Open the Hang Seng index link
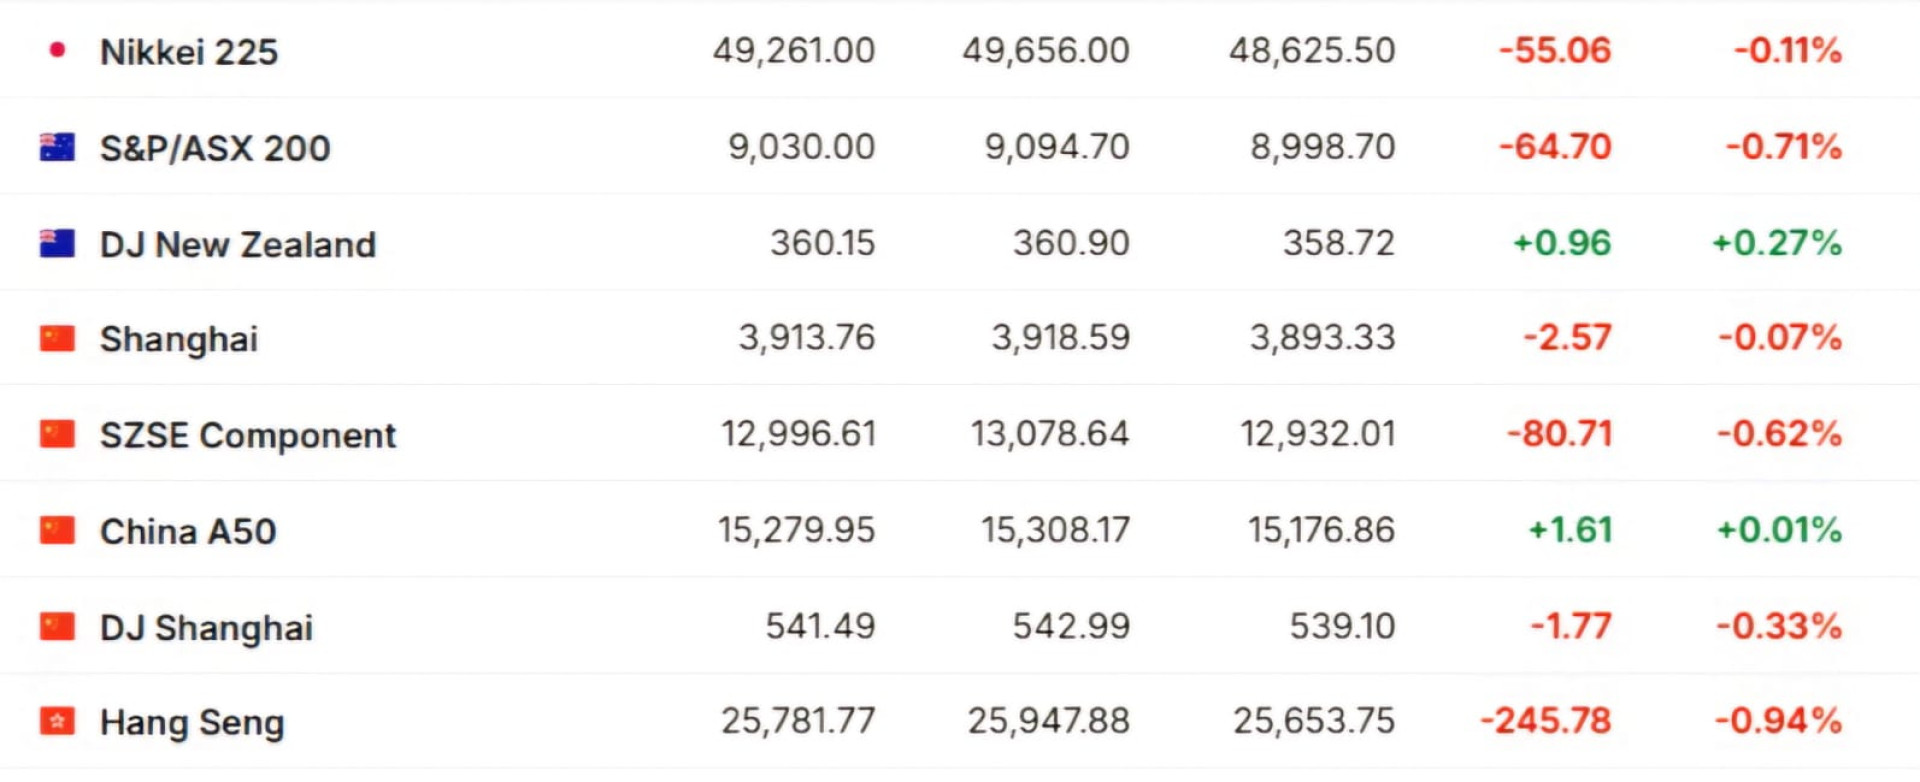This screenshot has width=1920, height=782. point(192,723)
